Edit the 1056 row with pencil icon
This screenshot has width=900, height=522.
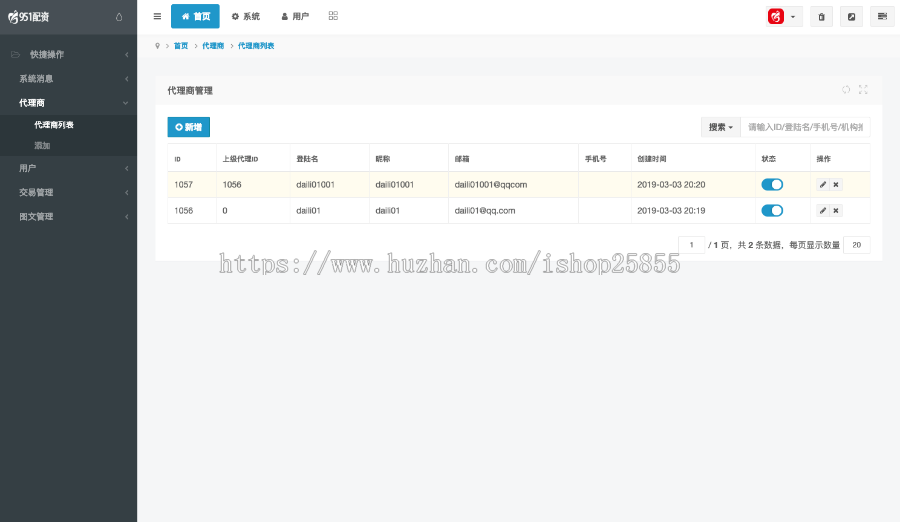(823, 211)
